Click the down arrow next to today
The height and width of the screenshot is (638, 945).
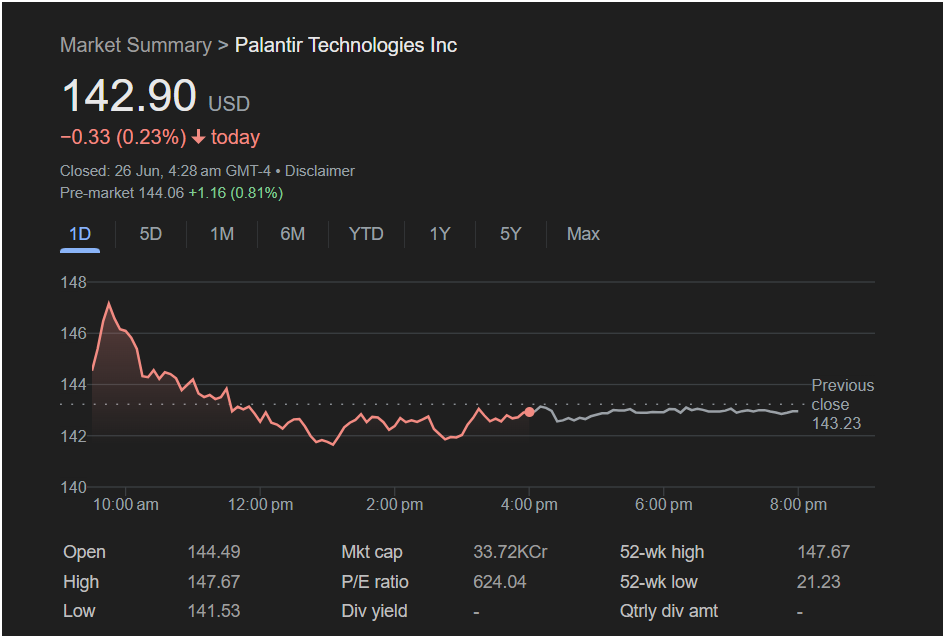click(x=198, y=137)
